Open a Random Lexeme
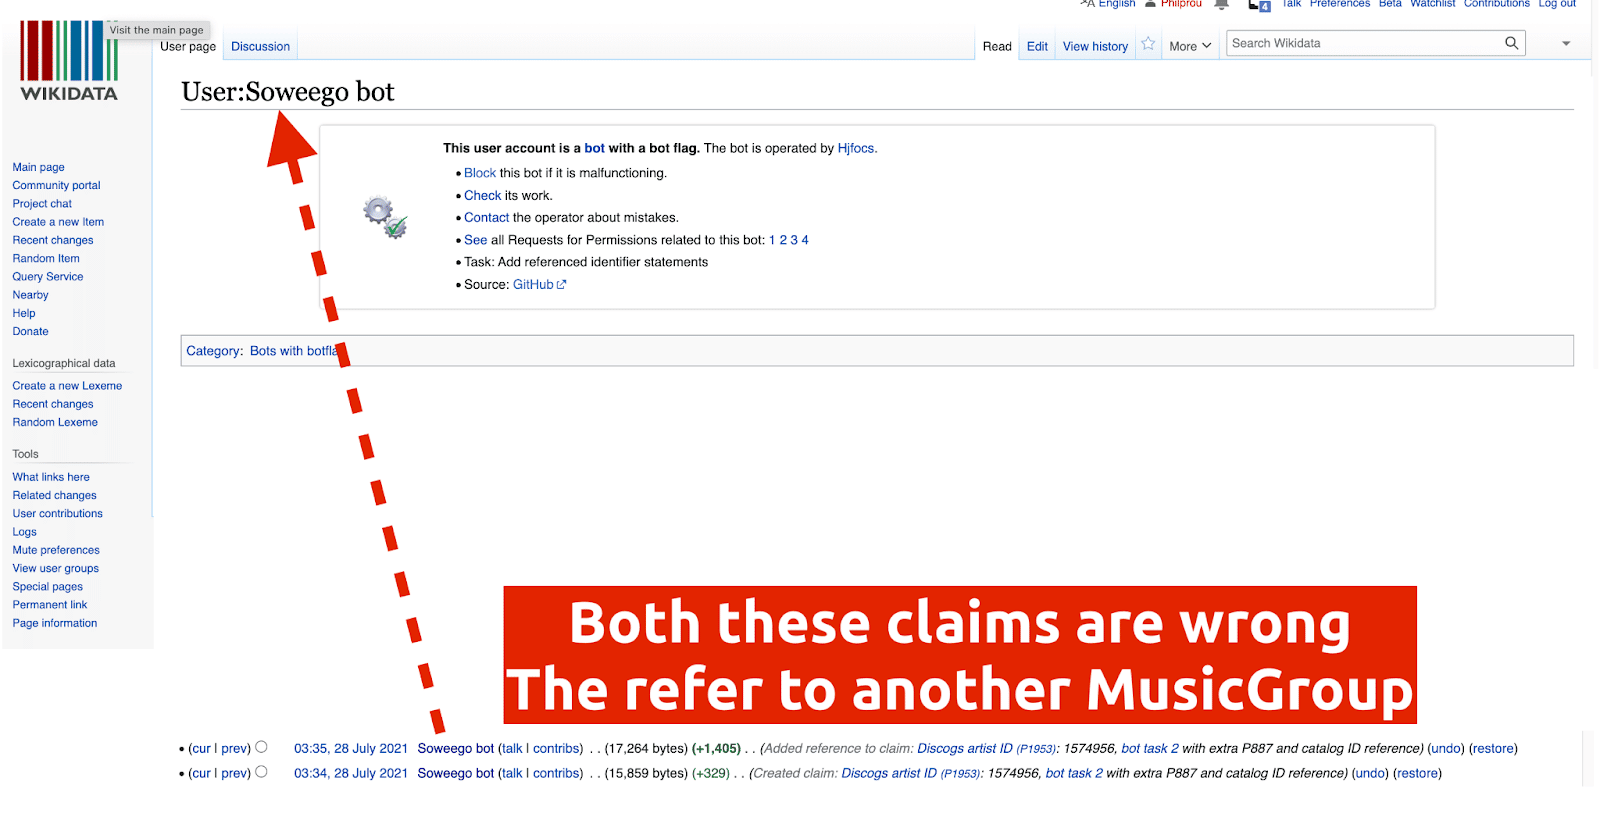 pyautogui.click(x=55, y=422)
